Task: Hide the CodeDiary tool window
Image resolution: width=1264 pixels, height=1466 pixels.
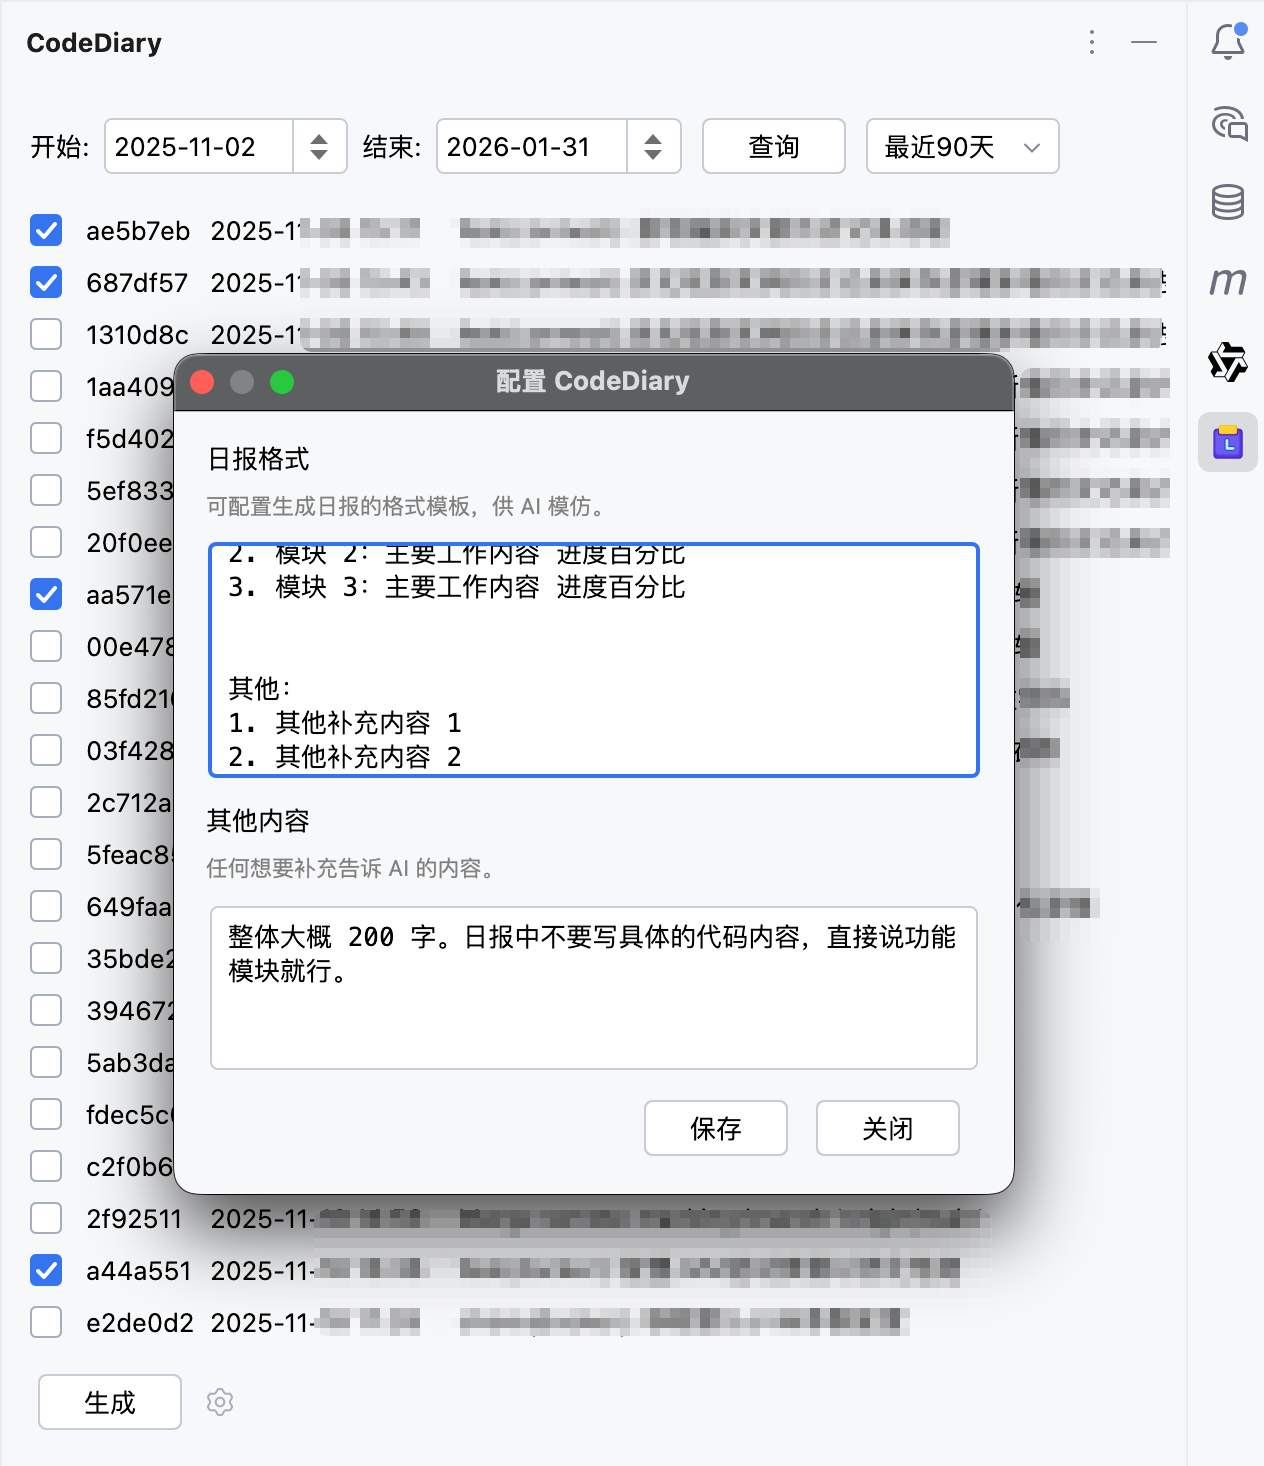Action: pos(1144,42)
